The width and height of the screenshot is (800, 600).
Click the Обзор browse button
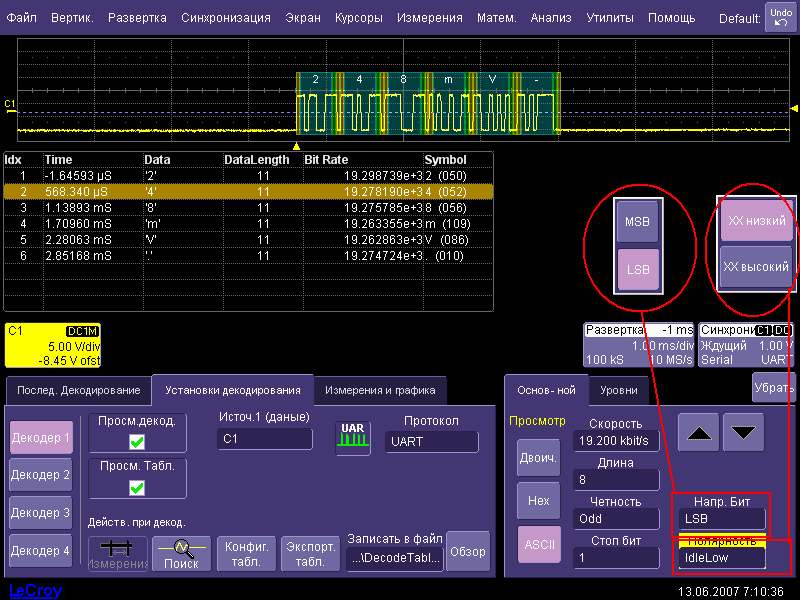click(467, 551)
